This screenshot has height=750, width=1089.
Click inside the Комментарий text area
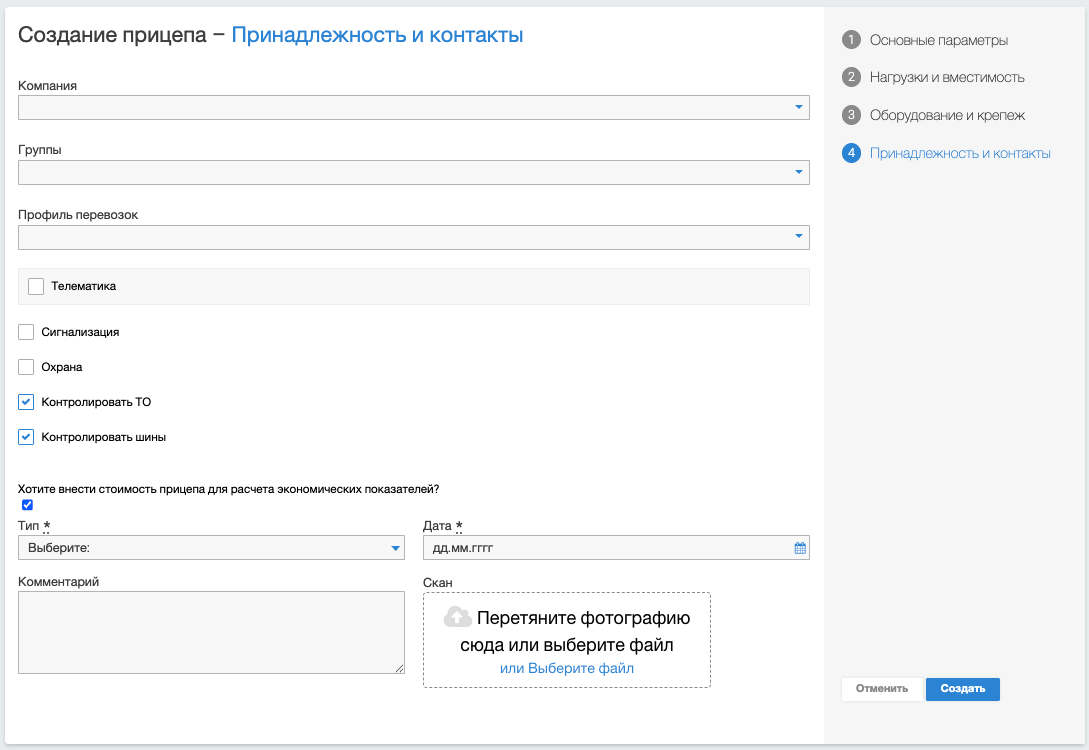click(211, 632)
